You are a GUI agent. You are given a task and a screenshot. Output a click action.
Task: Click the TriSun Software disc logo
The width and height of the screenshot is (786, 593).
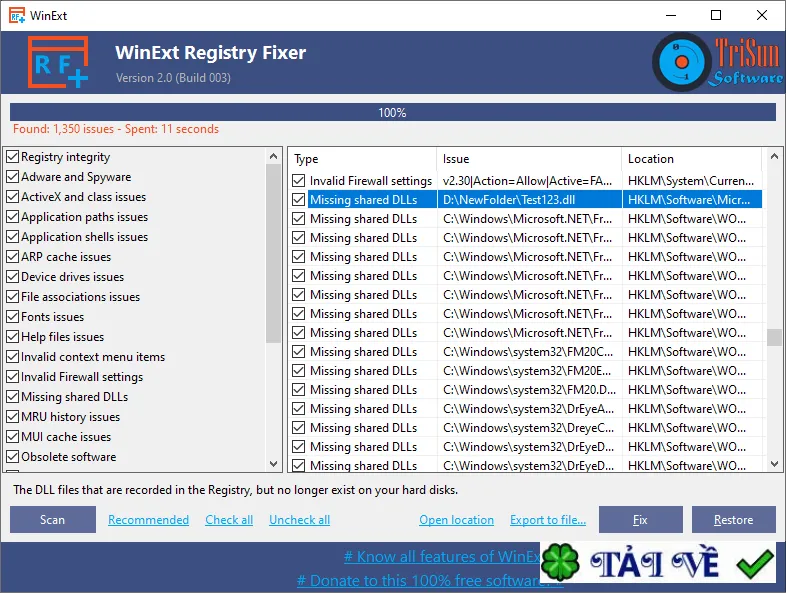pyautogui.click(x=681, y=62)
